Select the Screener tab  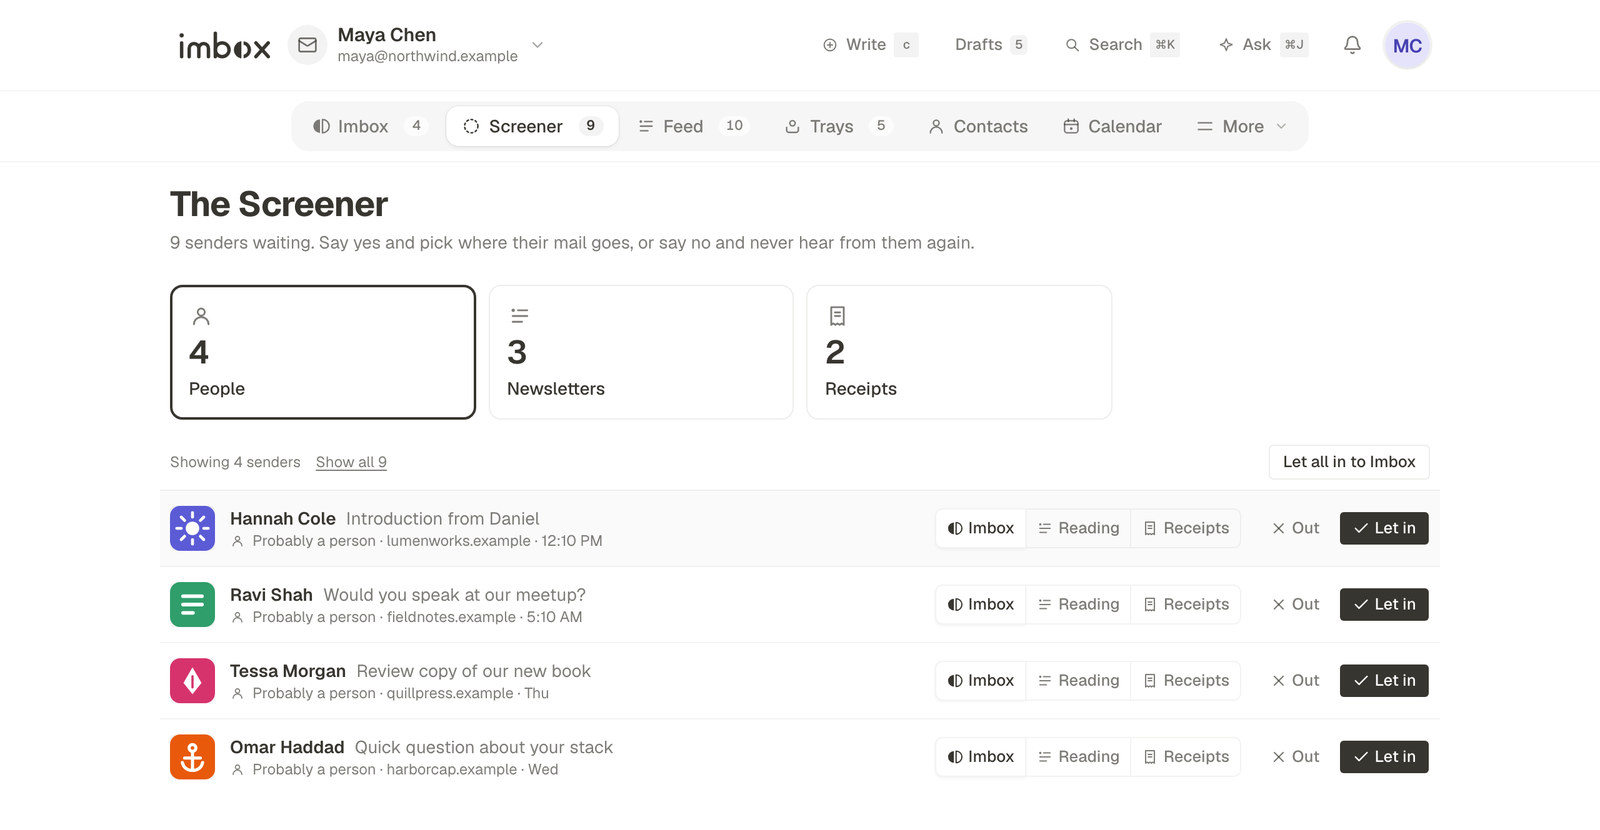click(532, 126)
